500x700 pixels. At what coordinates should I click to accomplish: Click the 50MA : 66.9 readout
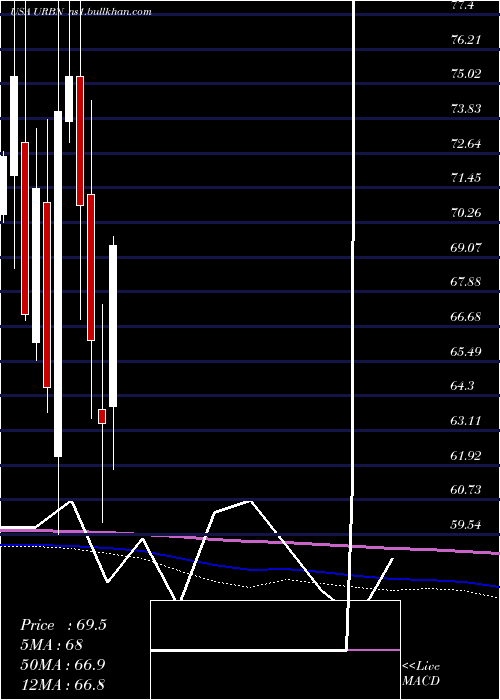[x=63, y=665]
